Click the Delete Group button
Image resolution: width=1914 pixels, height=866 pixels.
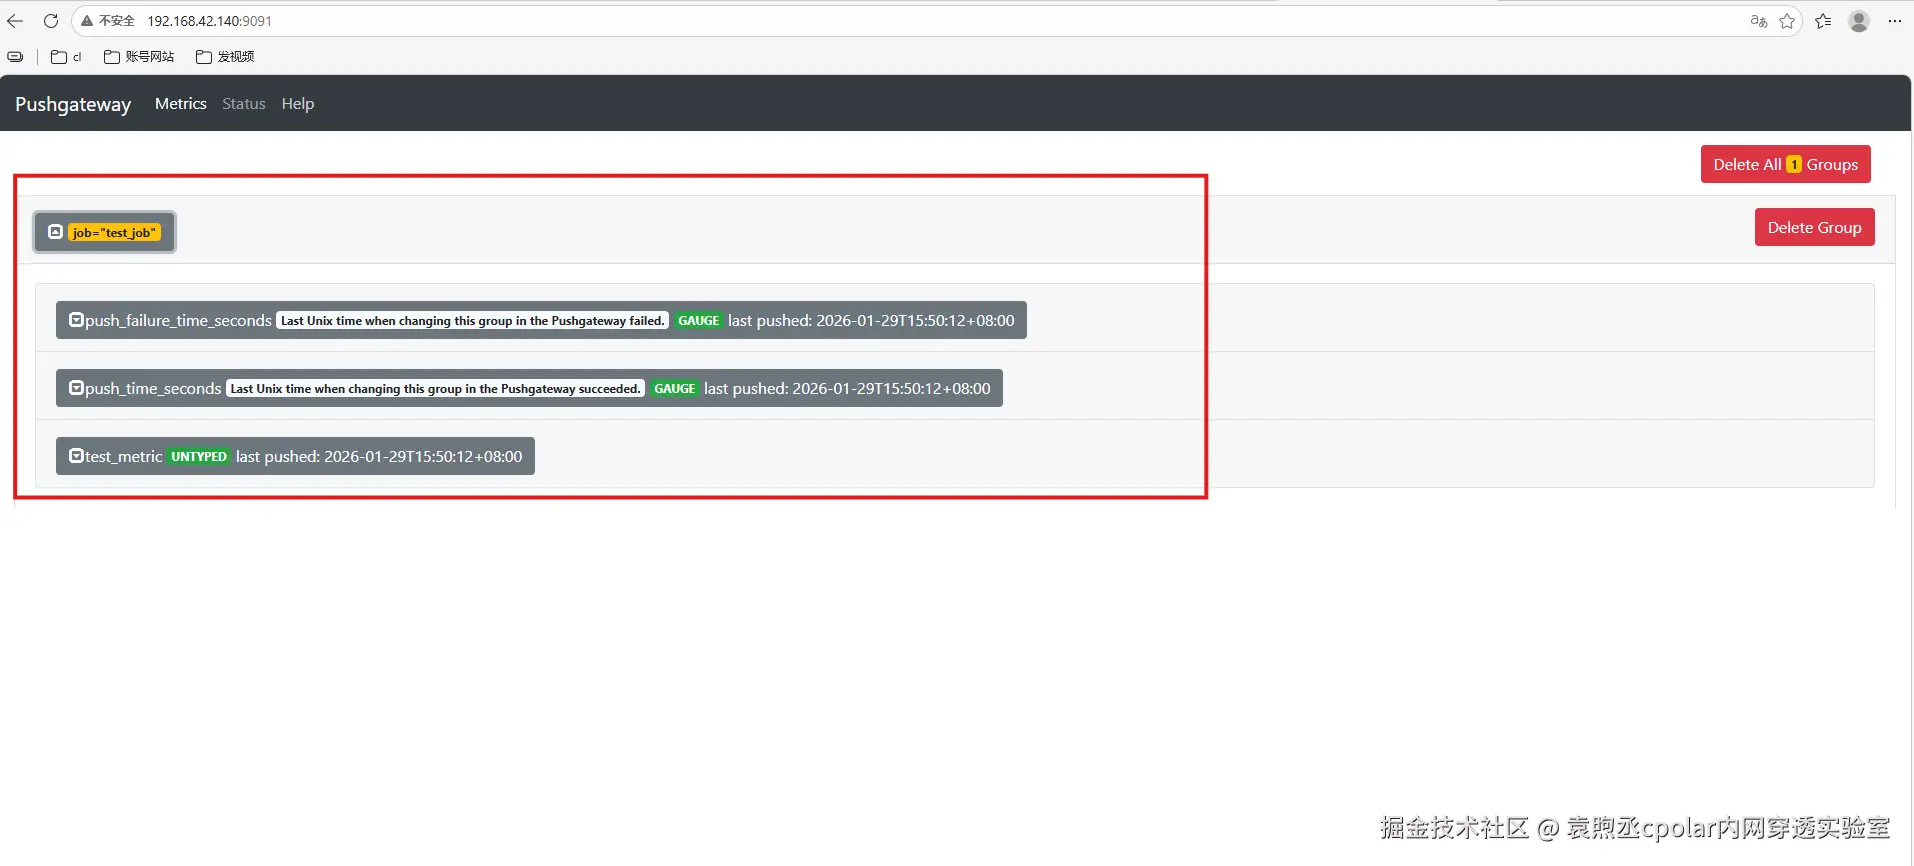tap(1815, 227)
